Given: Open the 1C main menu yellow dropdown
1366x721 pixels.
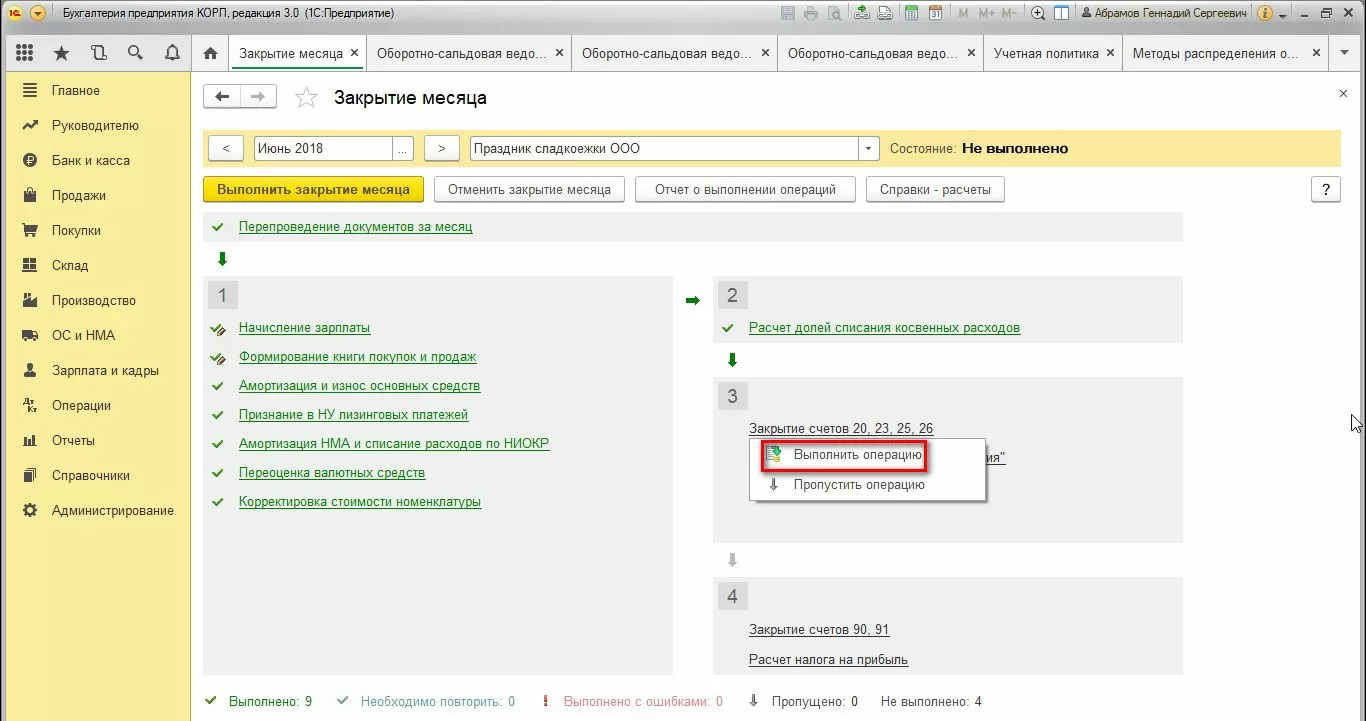Looking at the screenshot, I should pos(38,14).
